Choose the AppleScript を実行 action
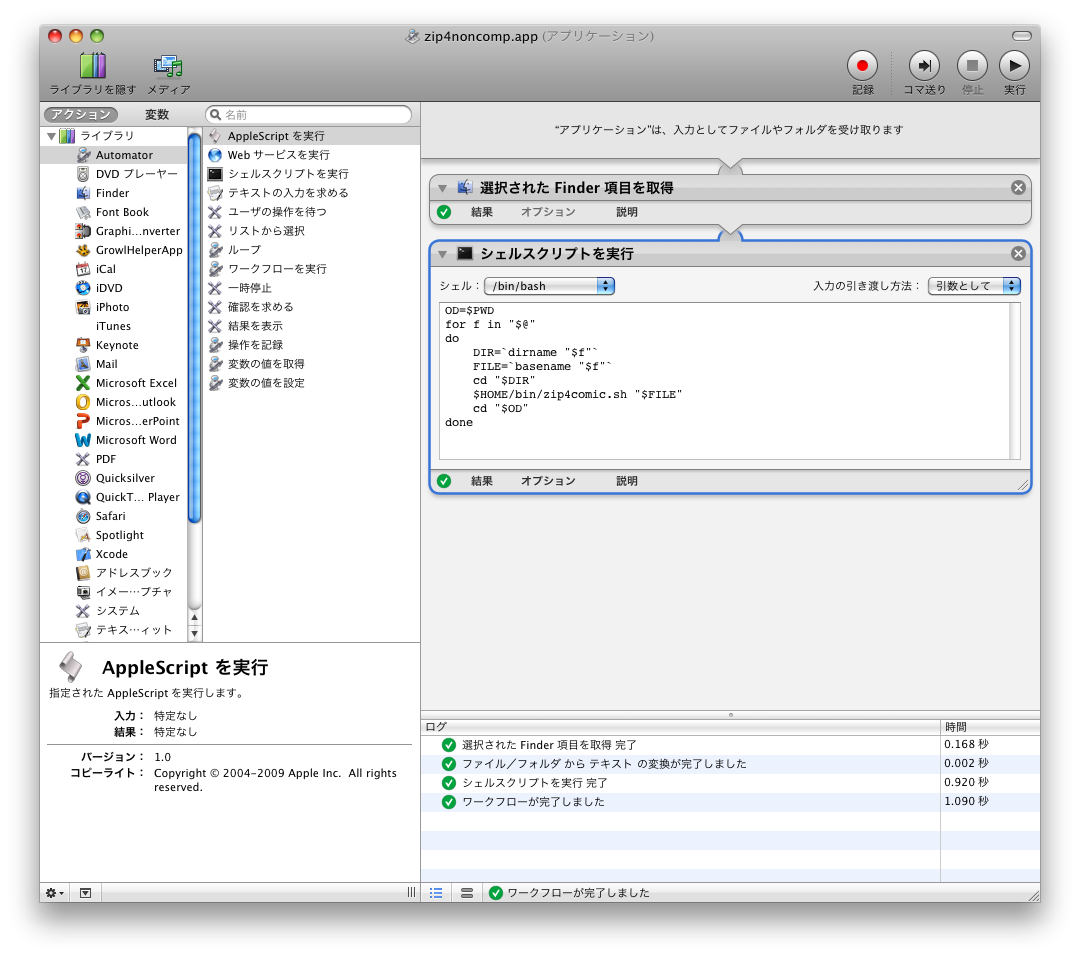Image resolution: width=1080 pixels, height=957 pixels. 312,136
